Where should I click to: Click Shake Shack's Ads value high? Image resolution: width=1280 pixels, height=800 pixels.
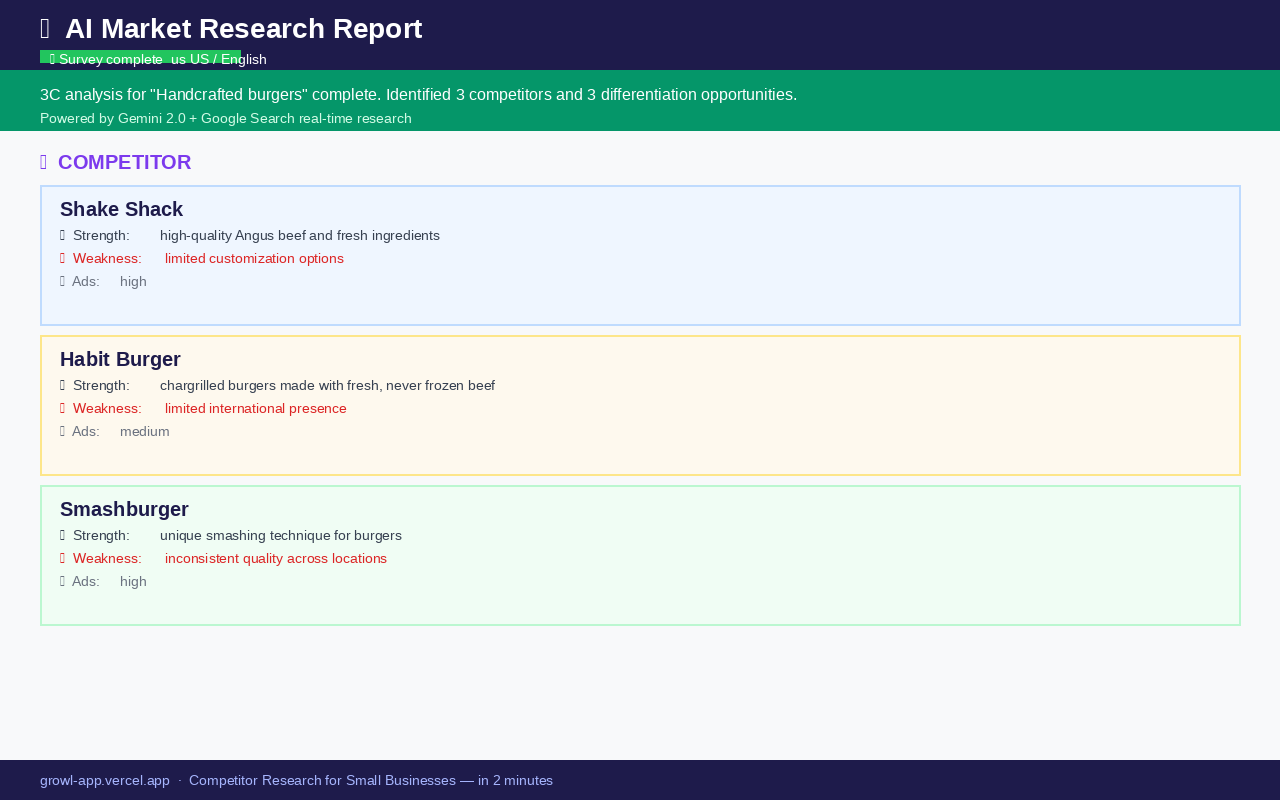click(x=133, y=282)
